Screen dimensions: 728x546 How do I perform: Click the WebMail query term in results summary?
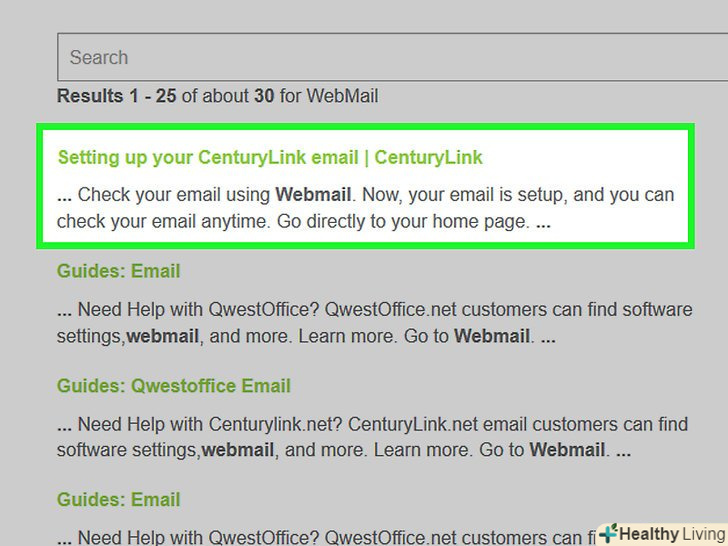point(342,97)
